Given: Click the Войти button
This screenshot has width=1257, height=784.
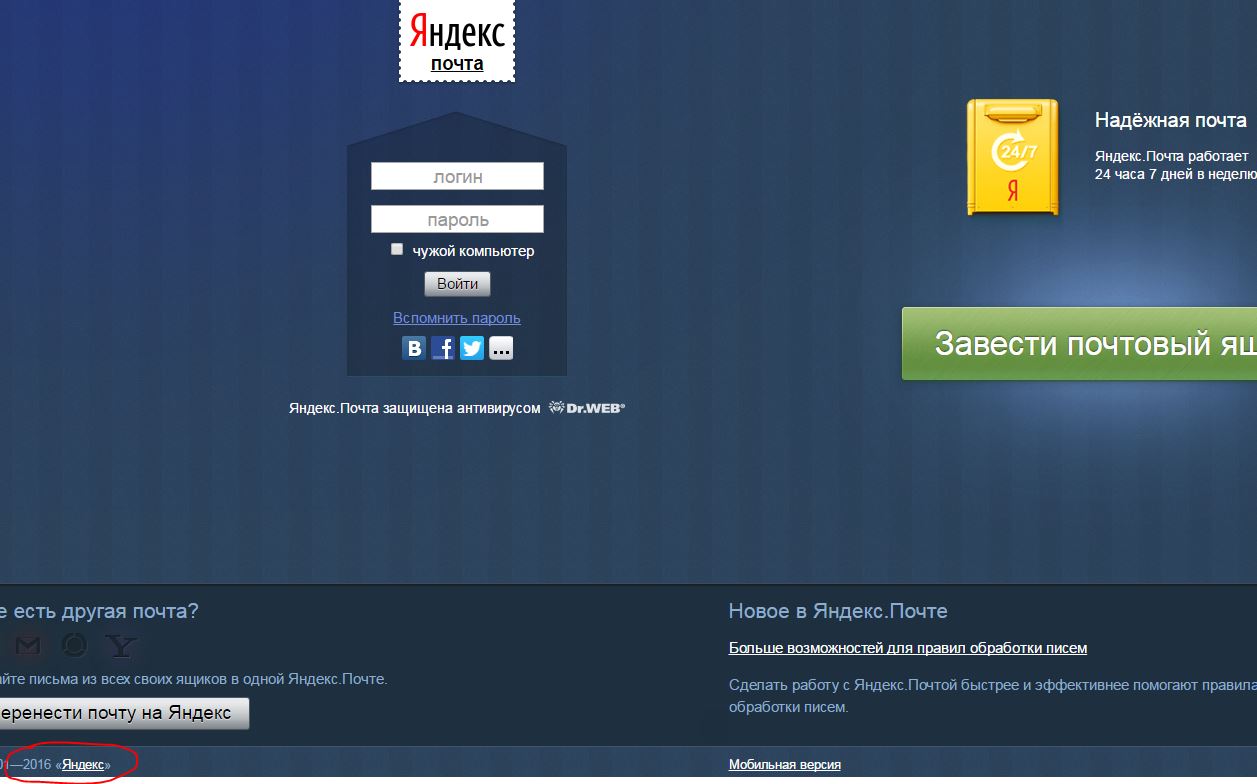Looking at the screenshot, I should pos(457,283).
